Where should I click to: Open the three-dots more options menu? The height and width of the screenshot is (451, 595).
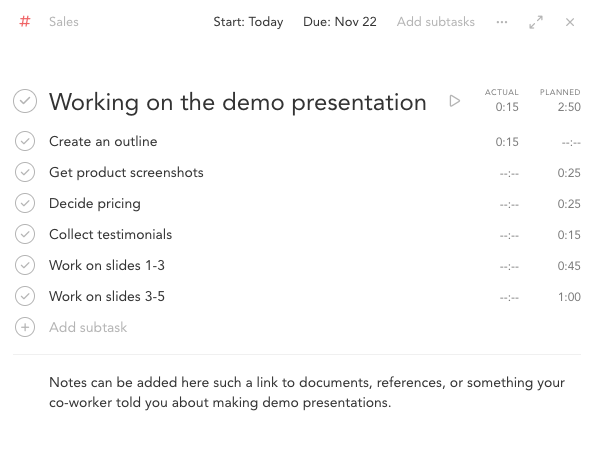[502, 22]
